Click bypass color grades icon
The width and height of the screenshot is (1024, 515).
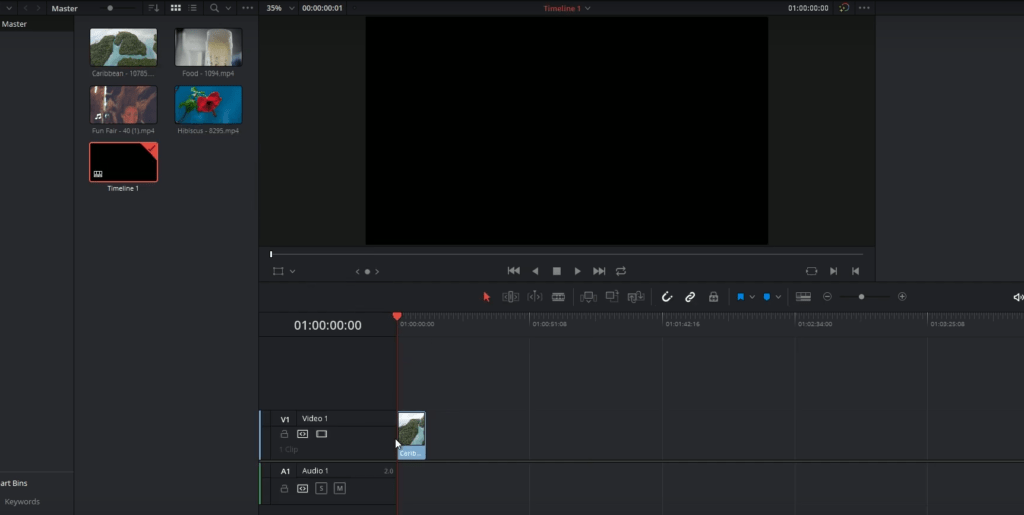[844, 8]
